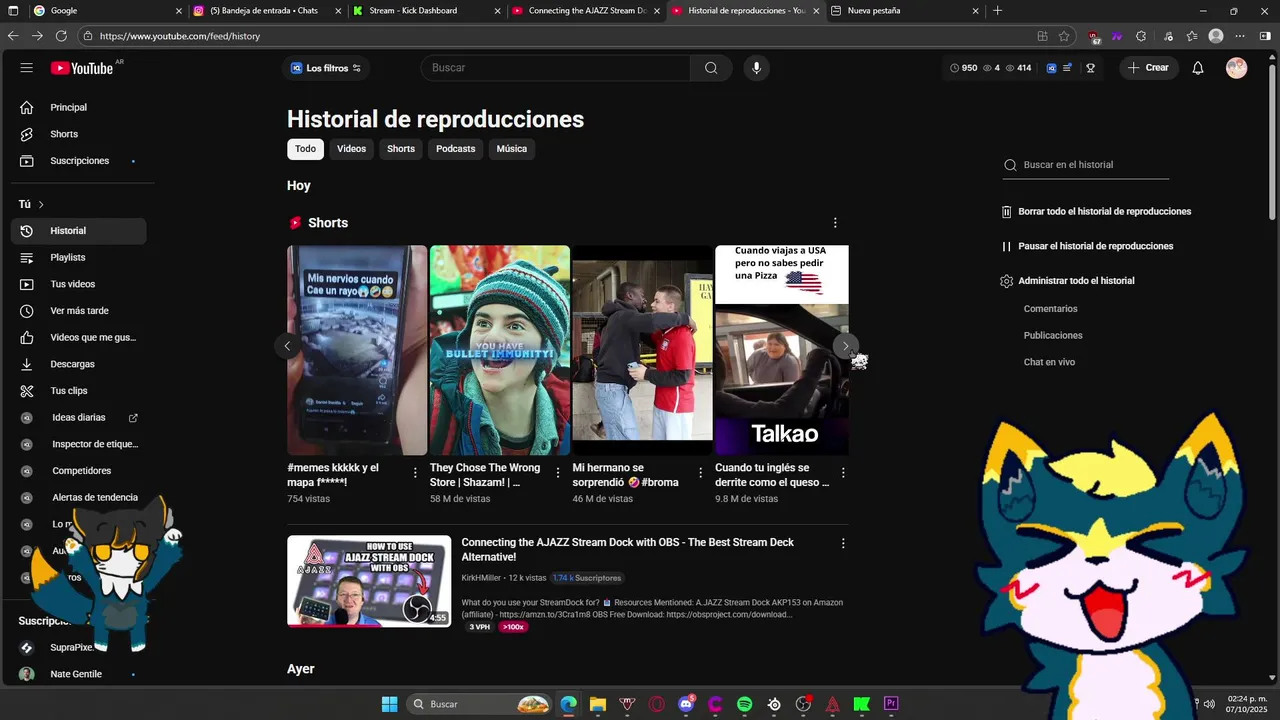1280x720 pixels.
Task: Open Ideas diarias extension link
Action: click(x=78, y=417)
